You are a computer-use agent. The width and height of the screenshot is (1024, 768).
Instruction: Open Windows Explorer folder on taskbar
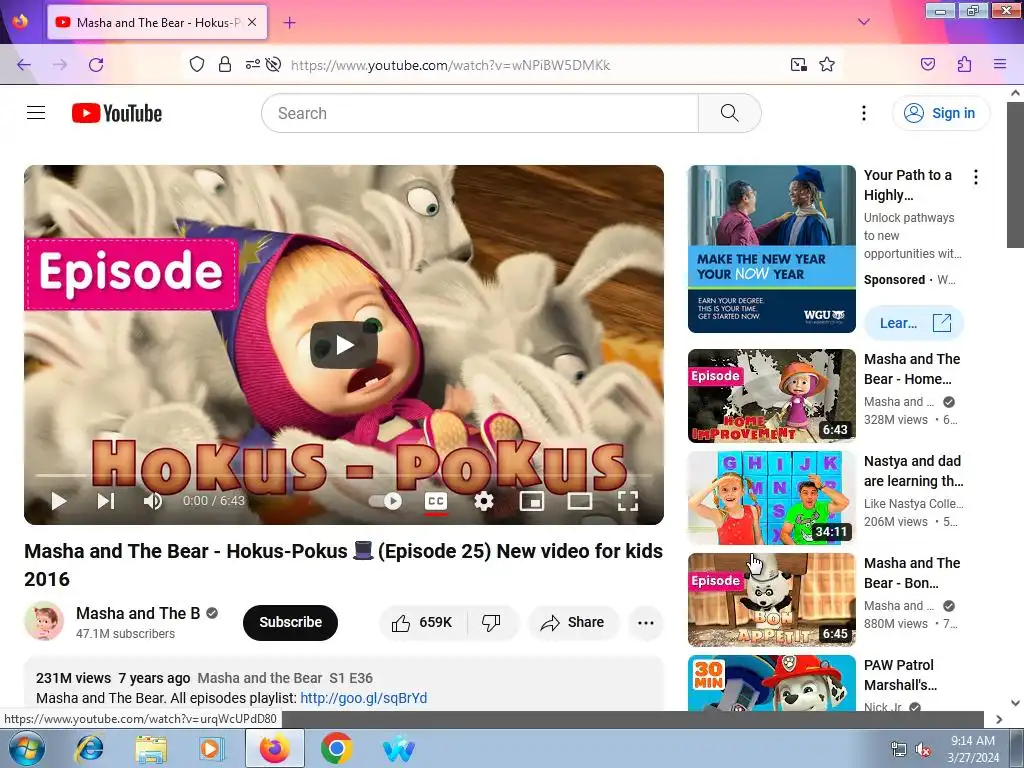[x=151, y=748]
